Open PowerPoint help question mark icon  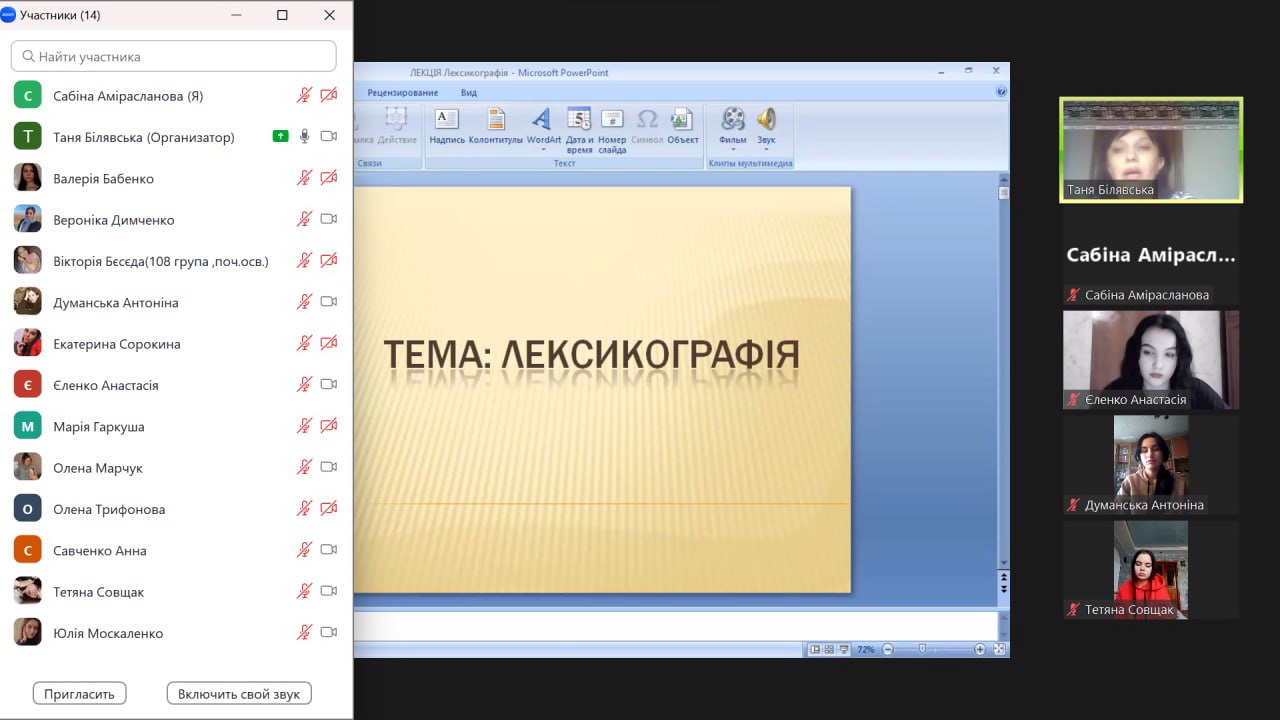coord(1001,92)
